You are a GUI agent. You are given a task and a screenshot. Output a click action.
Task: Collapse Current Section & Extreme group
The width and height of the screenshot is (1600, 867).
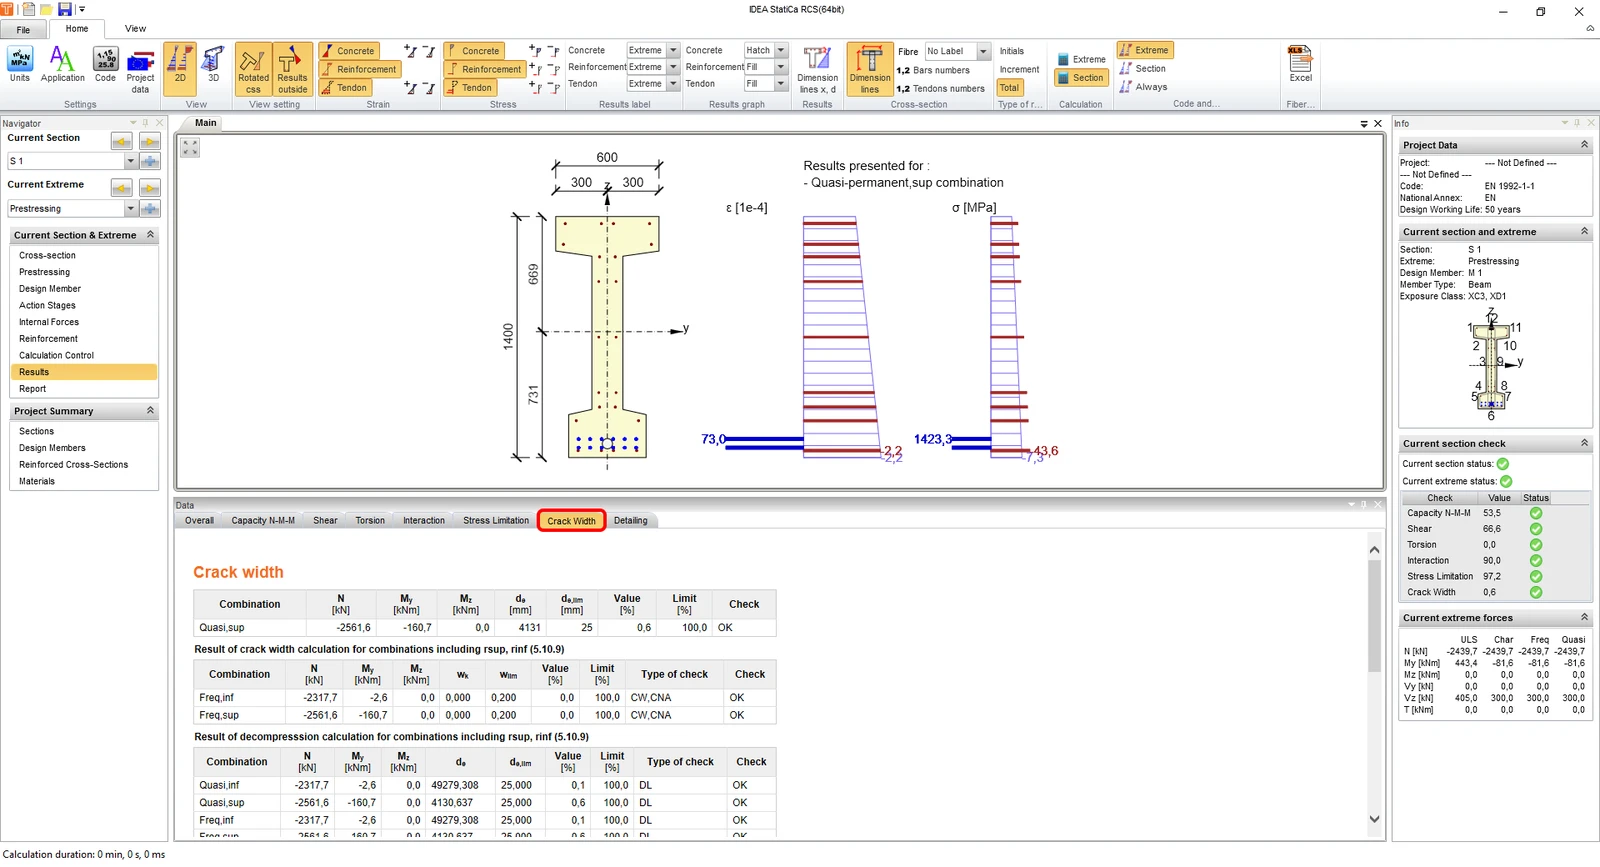pos(151,235)
